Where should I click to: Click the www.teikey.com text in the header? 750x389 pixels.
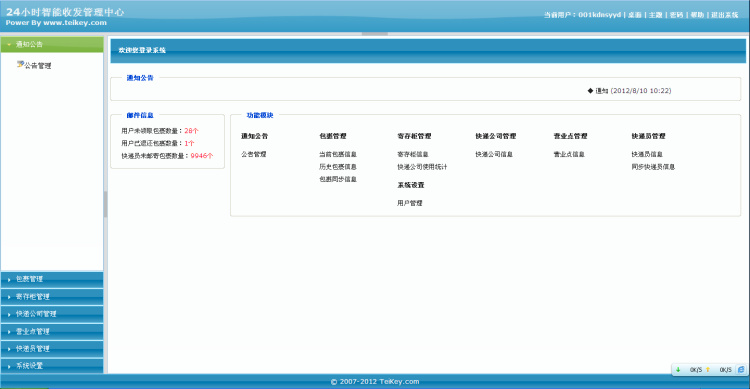pos(75,22)
